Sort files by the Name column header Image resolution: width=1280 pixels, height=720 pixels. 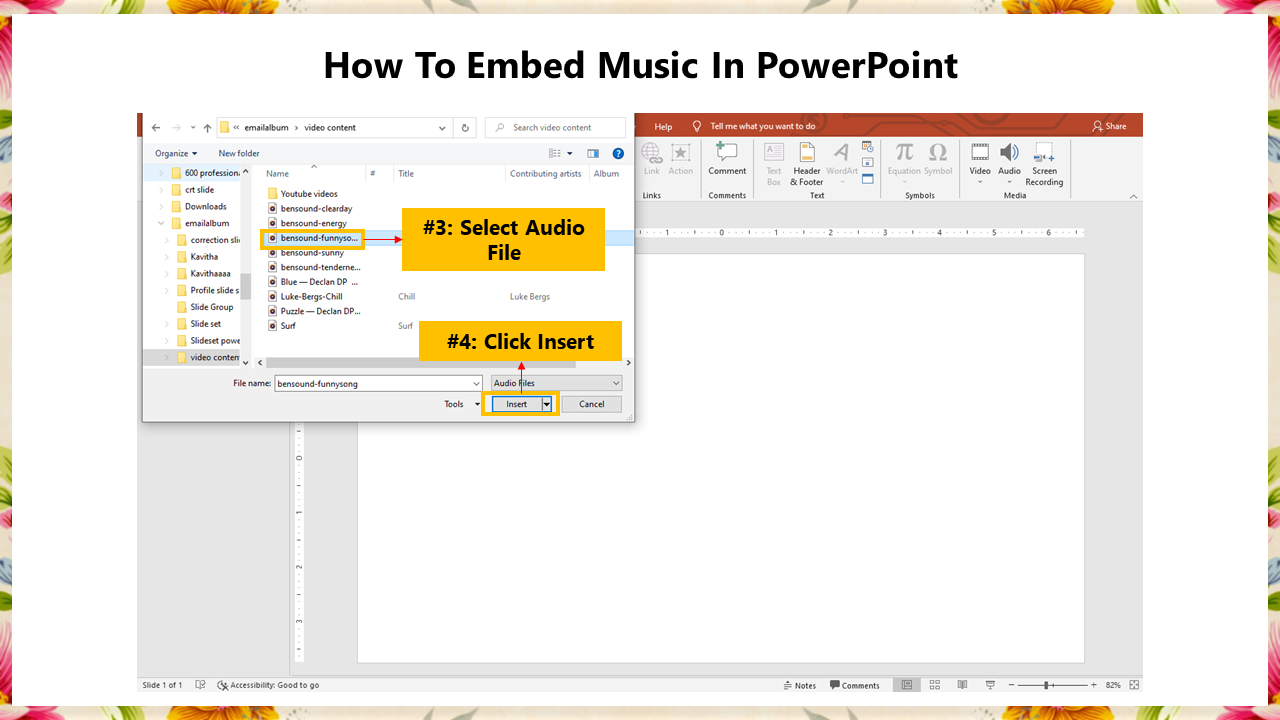coord(277,173)
